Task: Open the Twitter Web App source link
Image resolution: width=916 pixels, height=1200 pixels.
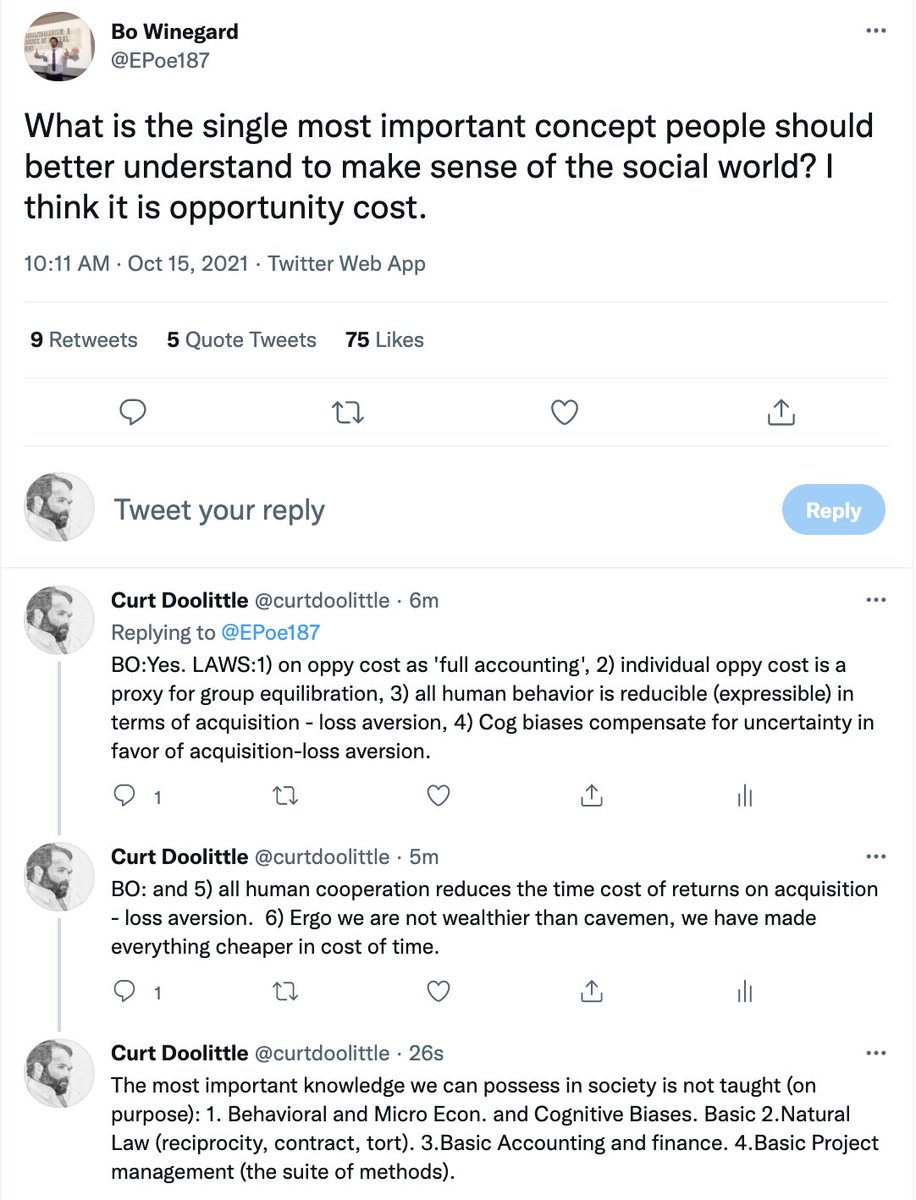Action: coord(347,264)
